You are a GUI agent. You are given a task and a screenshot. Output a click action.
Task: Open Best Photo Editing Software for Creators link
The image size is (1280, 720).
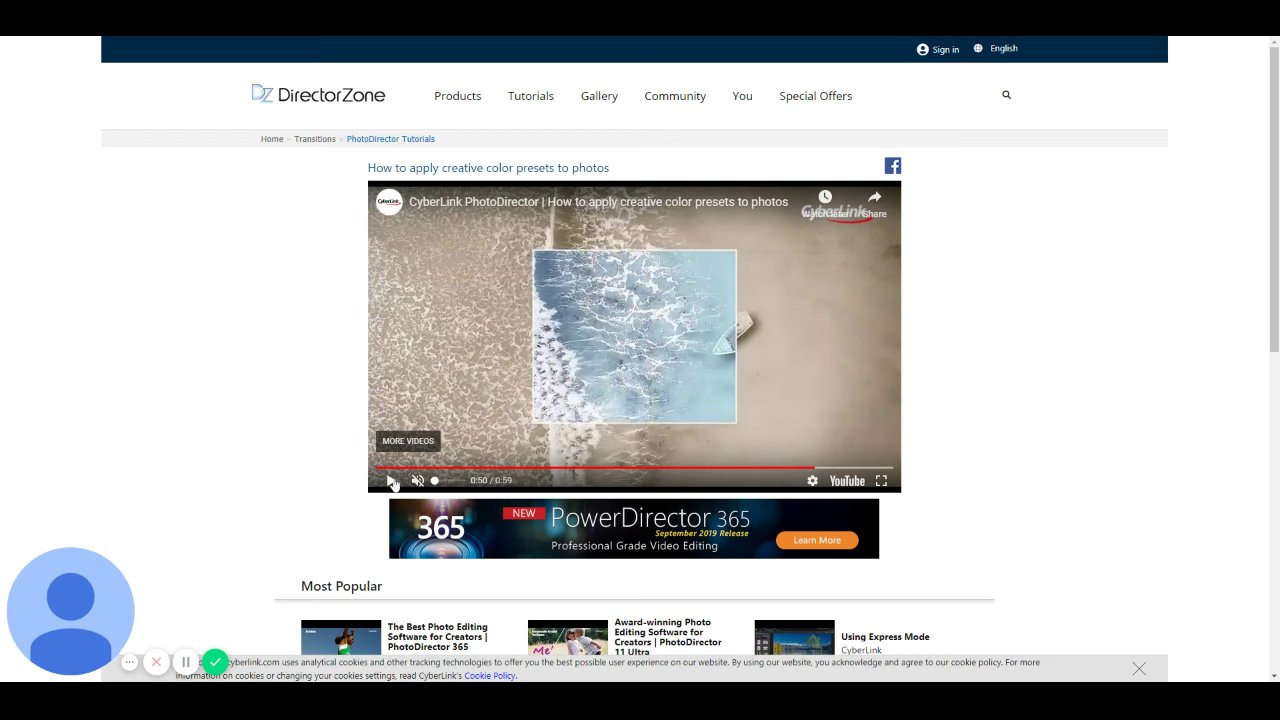(x=438, y=637)
